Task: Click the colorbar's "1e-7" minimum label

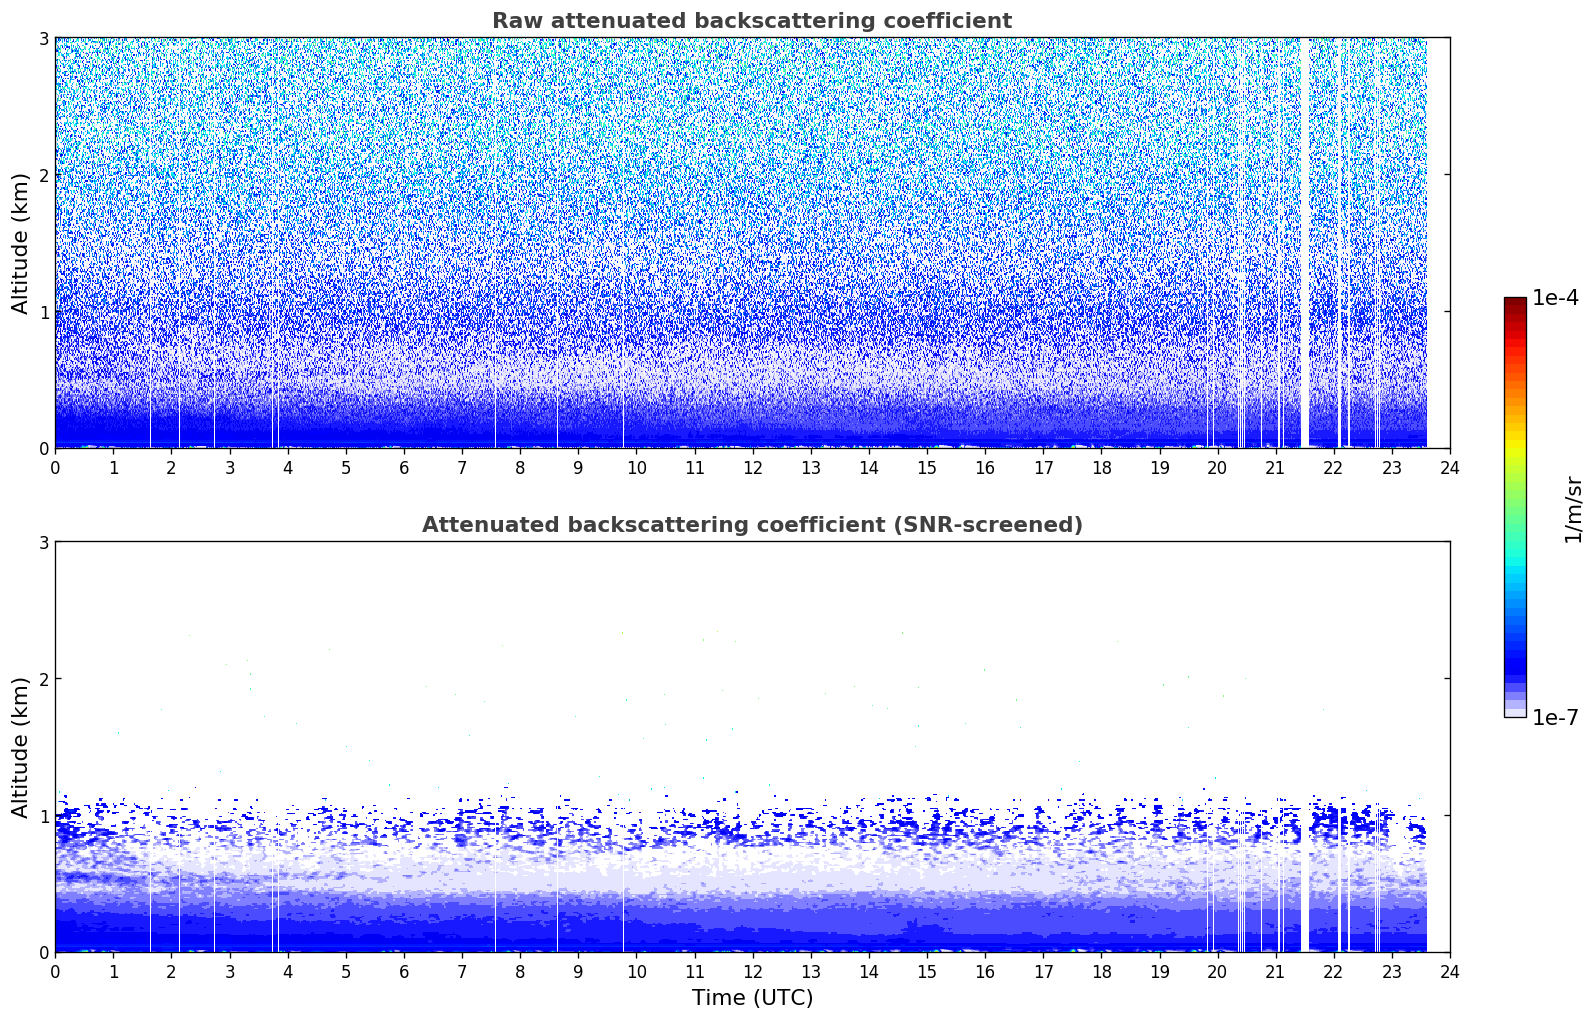Action: pos(1555,718)
